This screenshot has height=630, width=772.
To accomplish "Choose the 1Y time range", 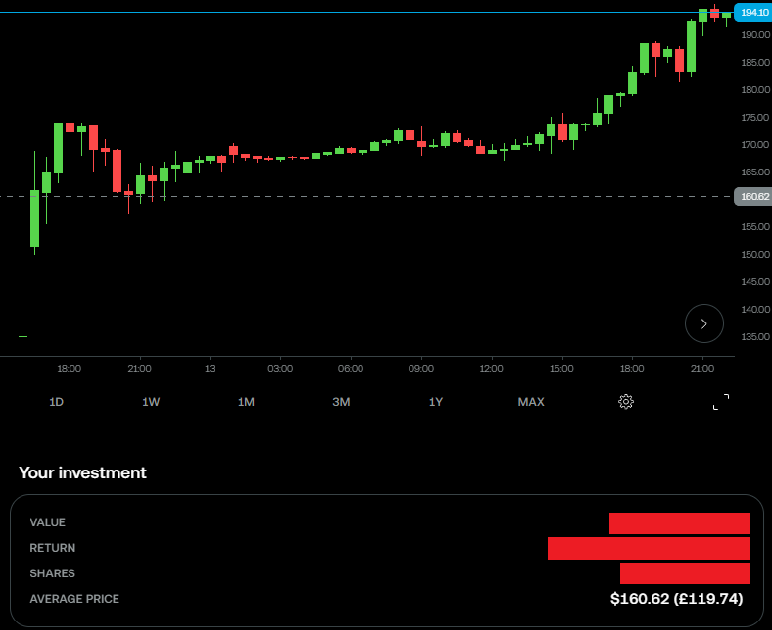I will 436,402.
